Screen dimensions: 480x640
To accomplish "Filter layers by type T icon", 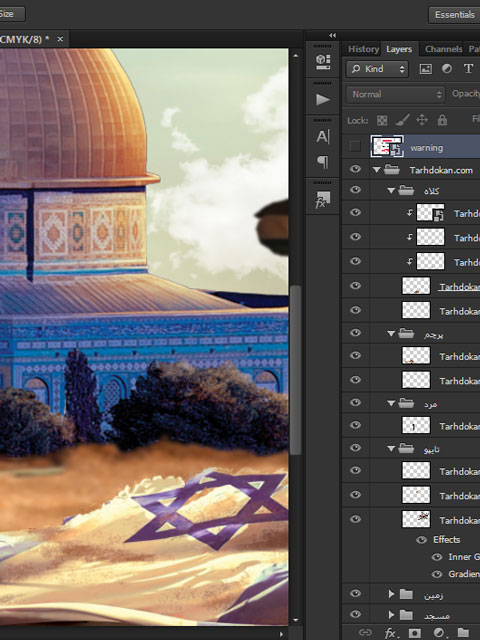I will click(x=468, y=69).
